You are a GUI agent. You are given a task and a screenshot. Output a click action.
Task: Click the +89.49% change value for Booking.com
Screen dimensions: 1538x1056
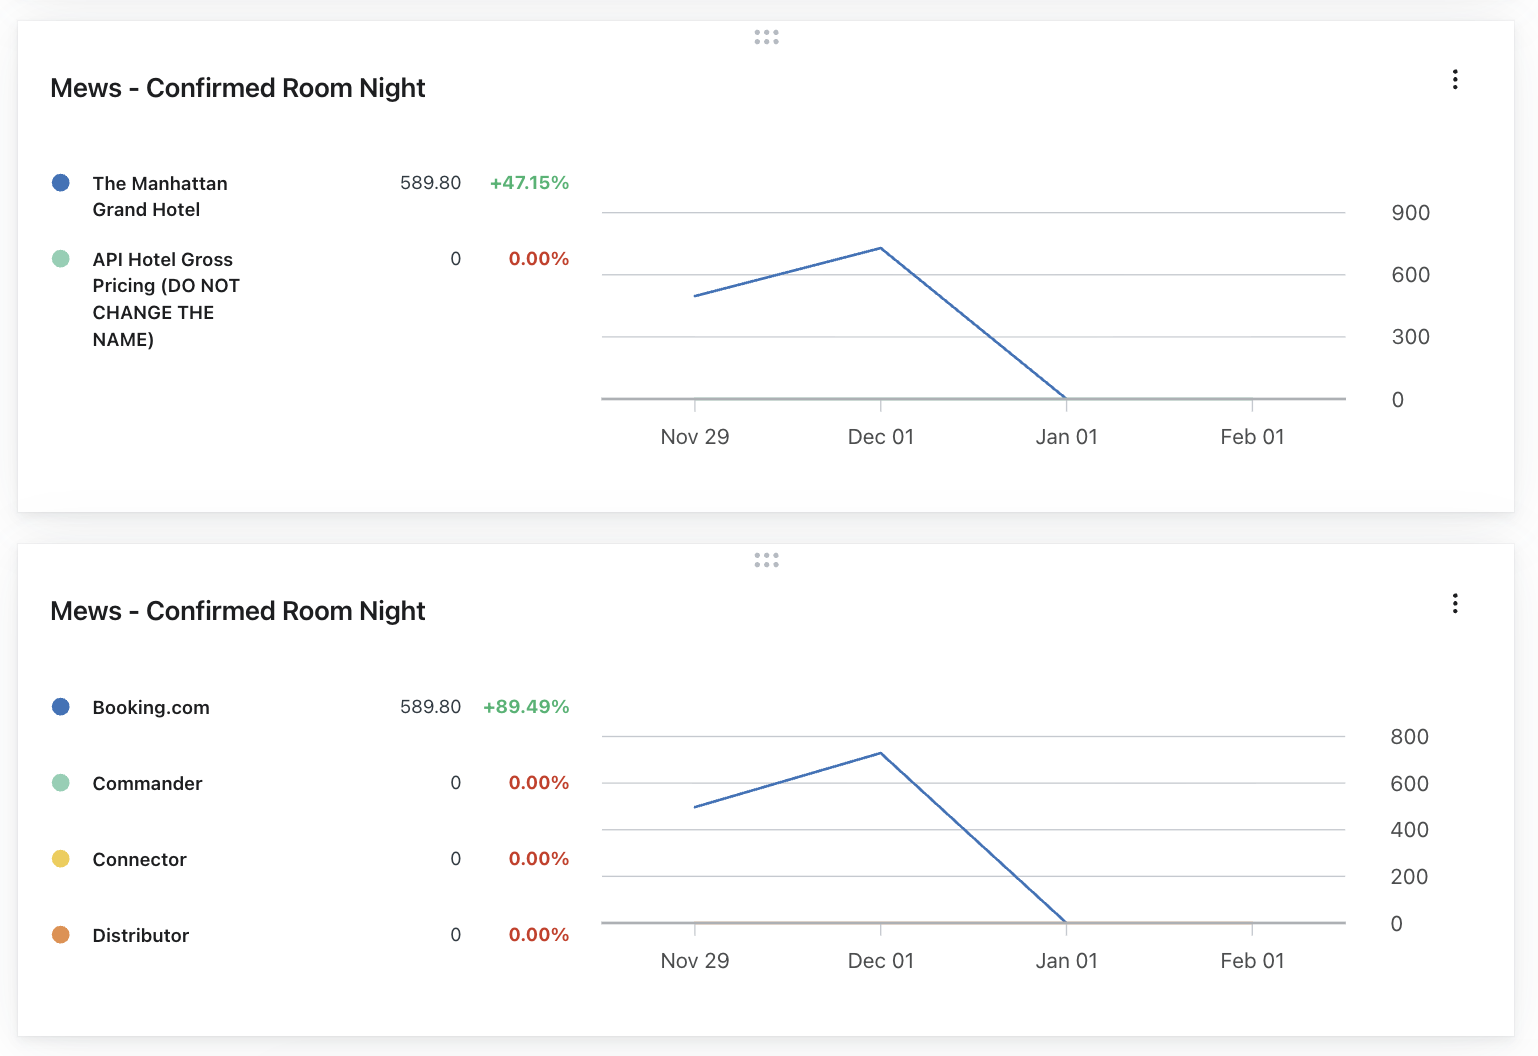tap(526, 707)
